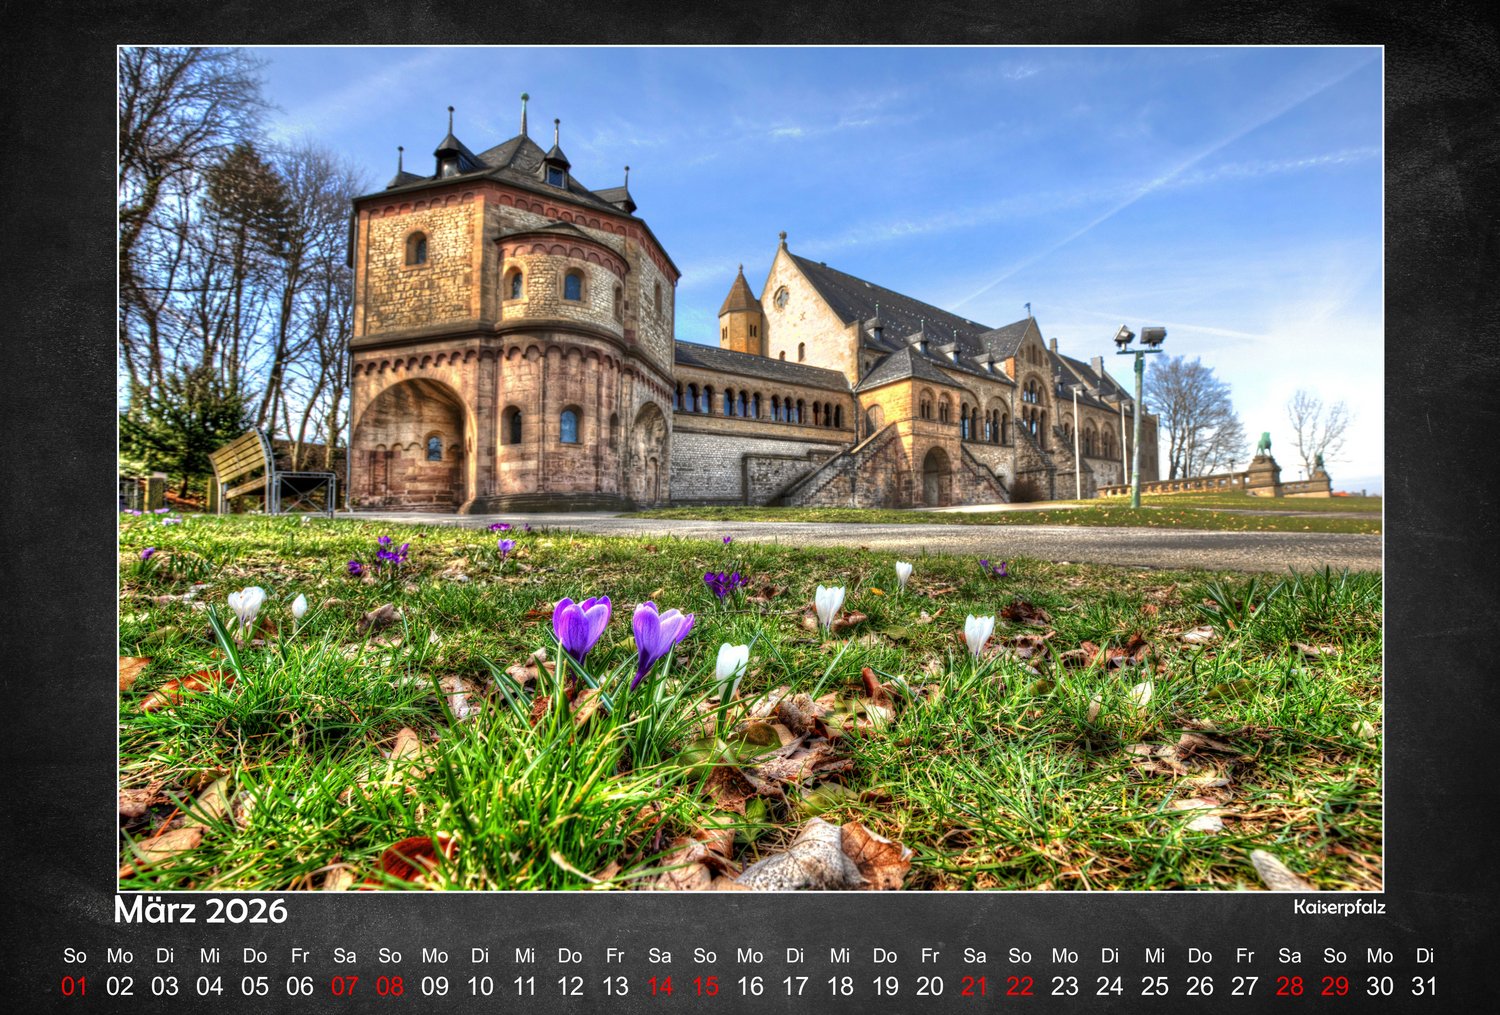Click date 09 in the calendar row
This screenshot has height=1015, width=1500.
pyautogui.click(x=435, y=986)
